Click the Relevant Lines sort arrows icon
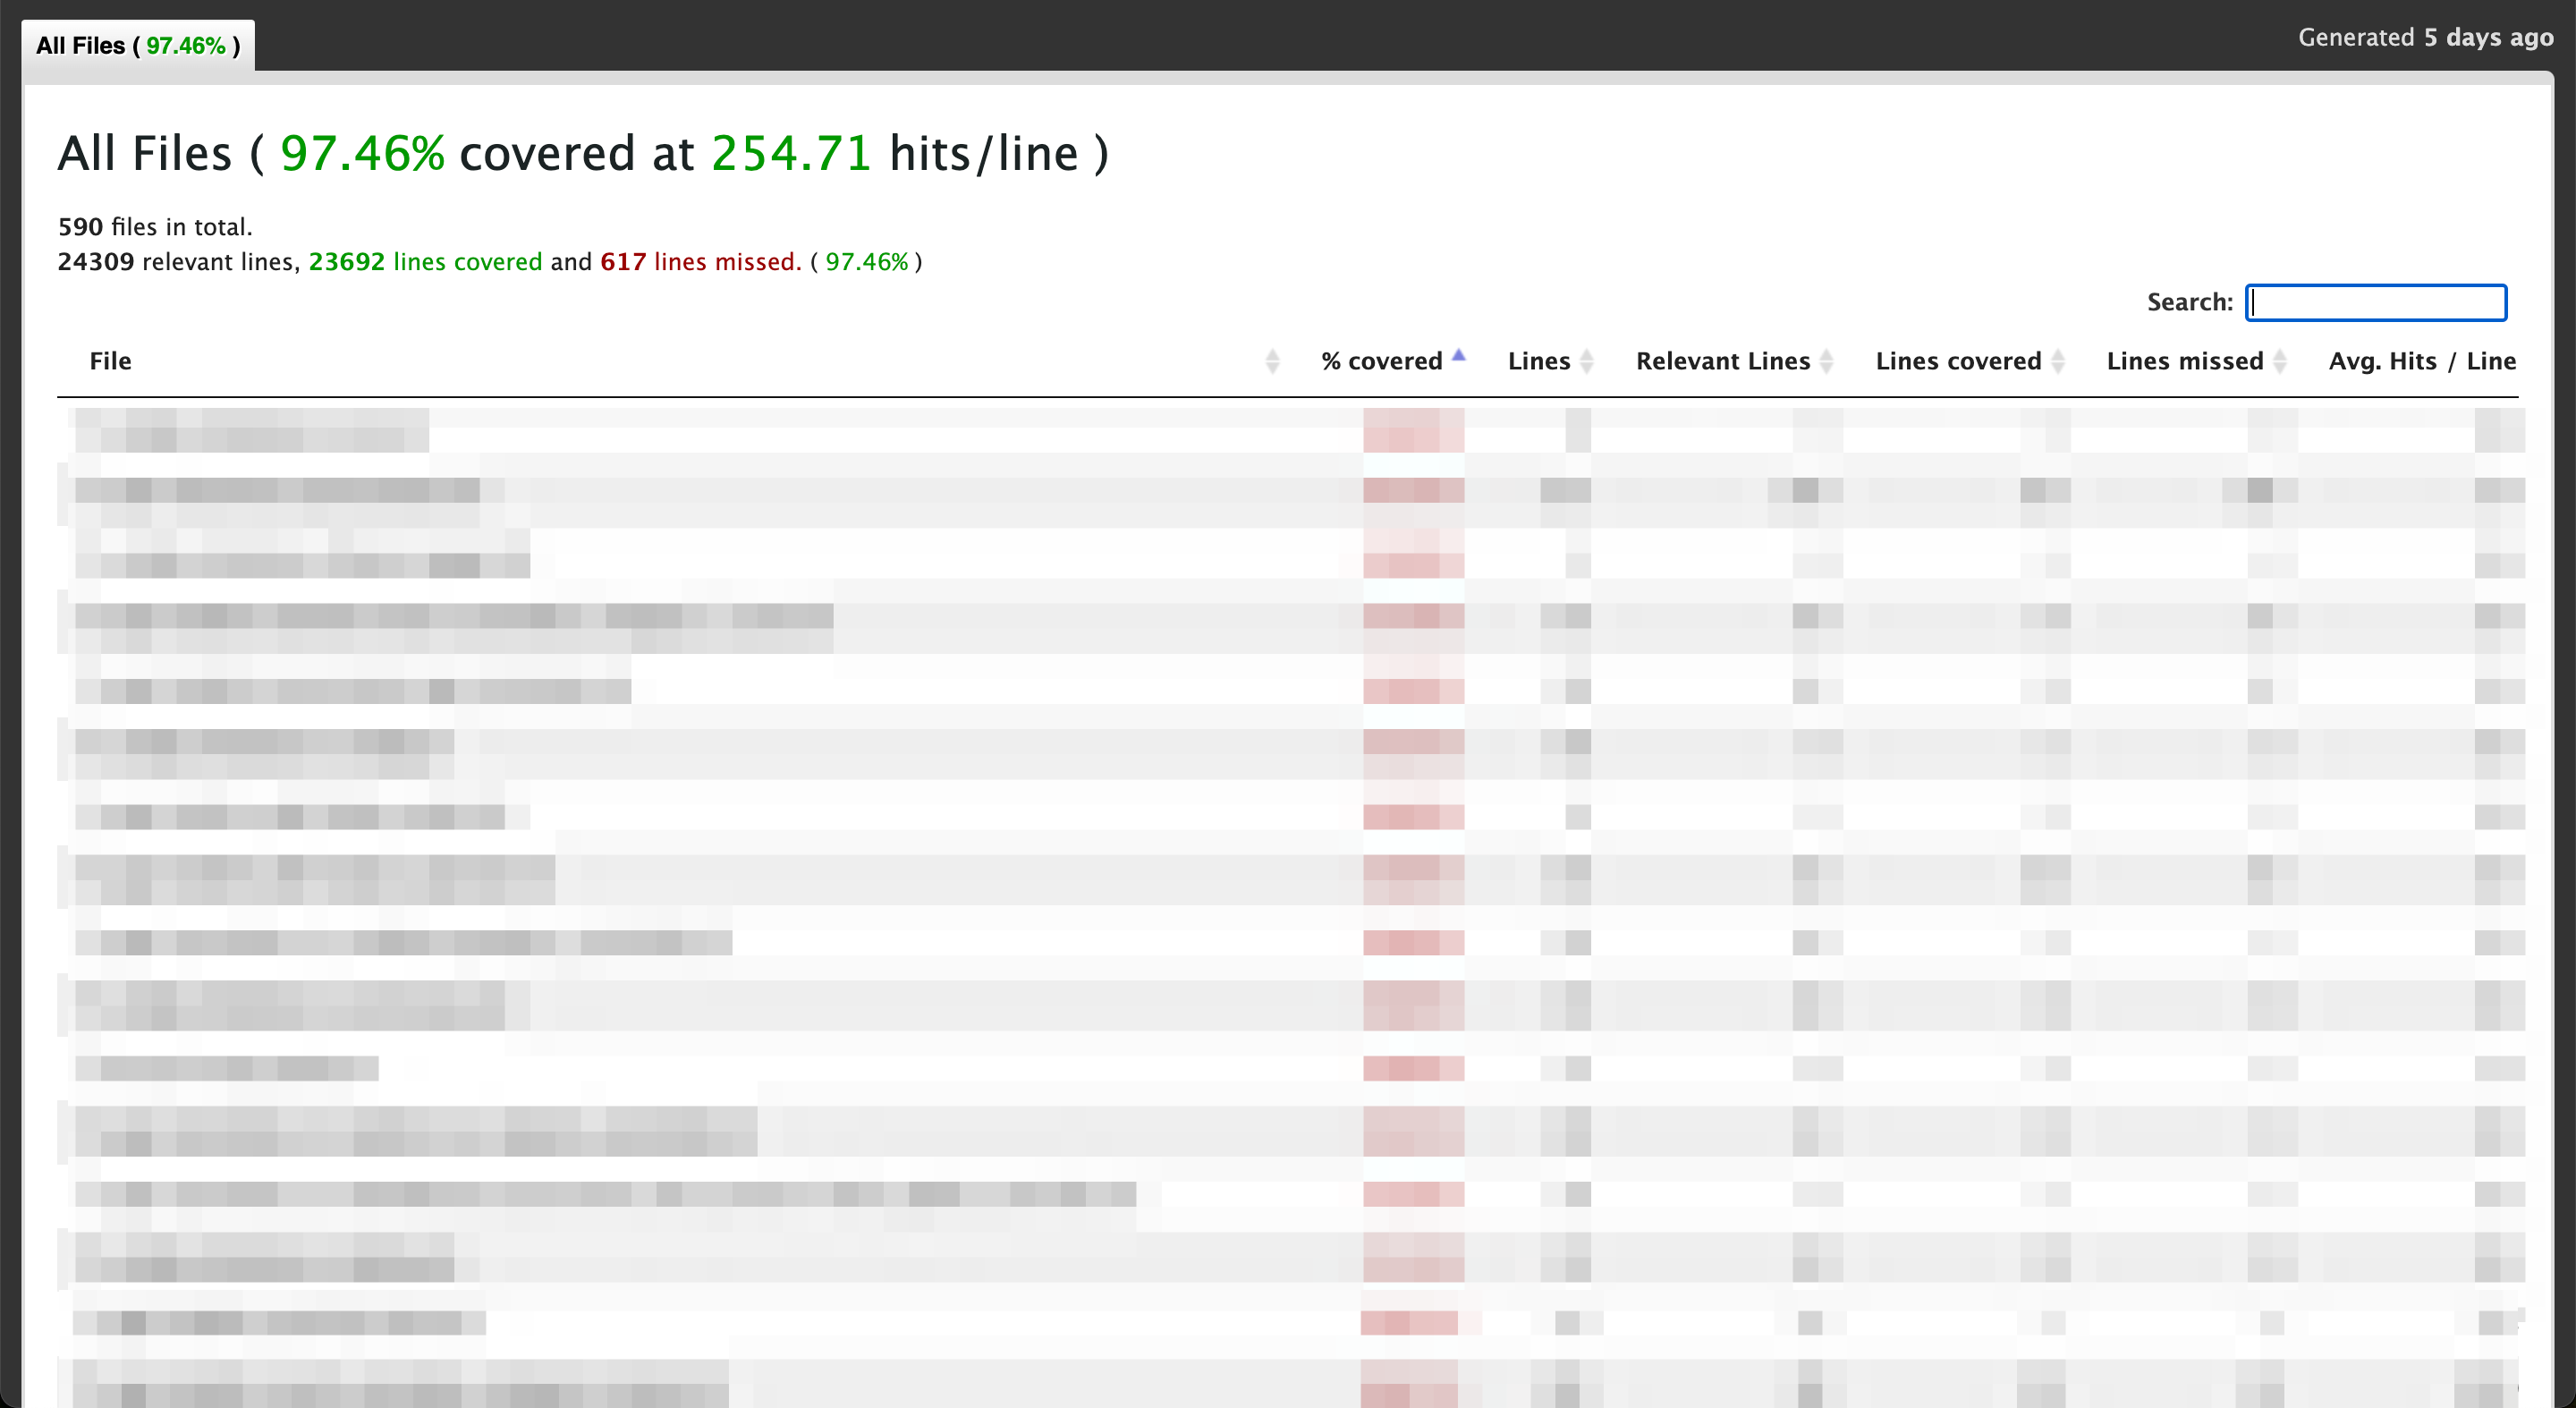The width and height of the screenshot is (2576, 1408). coord(1826,361)
